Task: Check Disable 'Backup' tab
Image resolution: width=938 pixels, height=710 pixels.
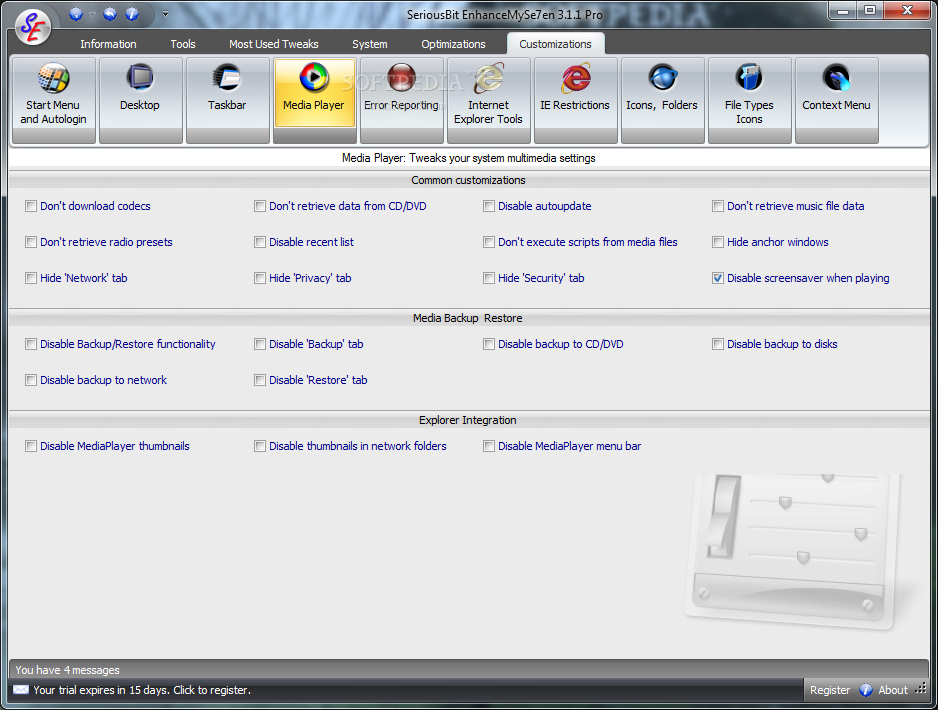Action: (x=260, y=344)
